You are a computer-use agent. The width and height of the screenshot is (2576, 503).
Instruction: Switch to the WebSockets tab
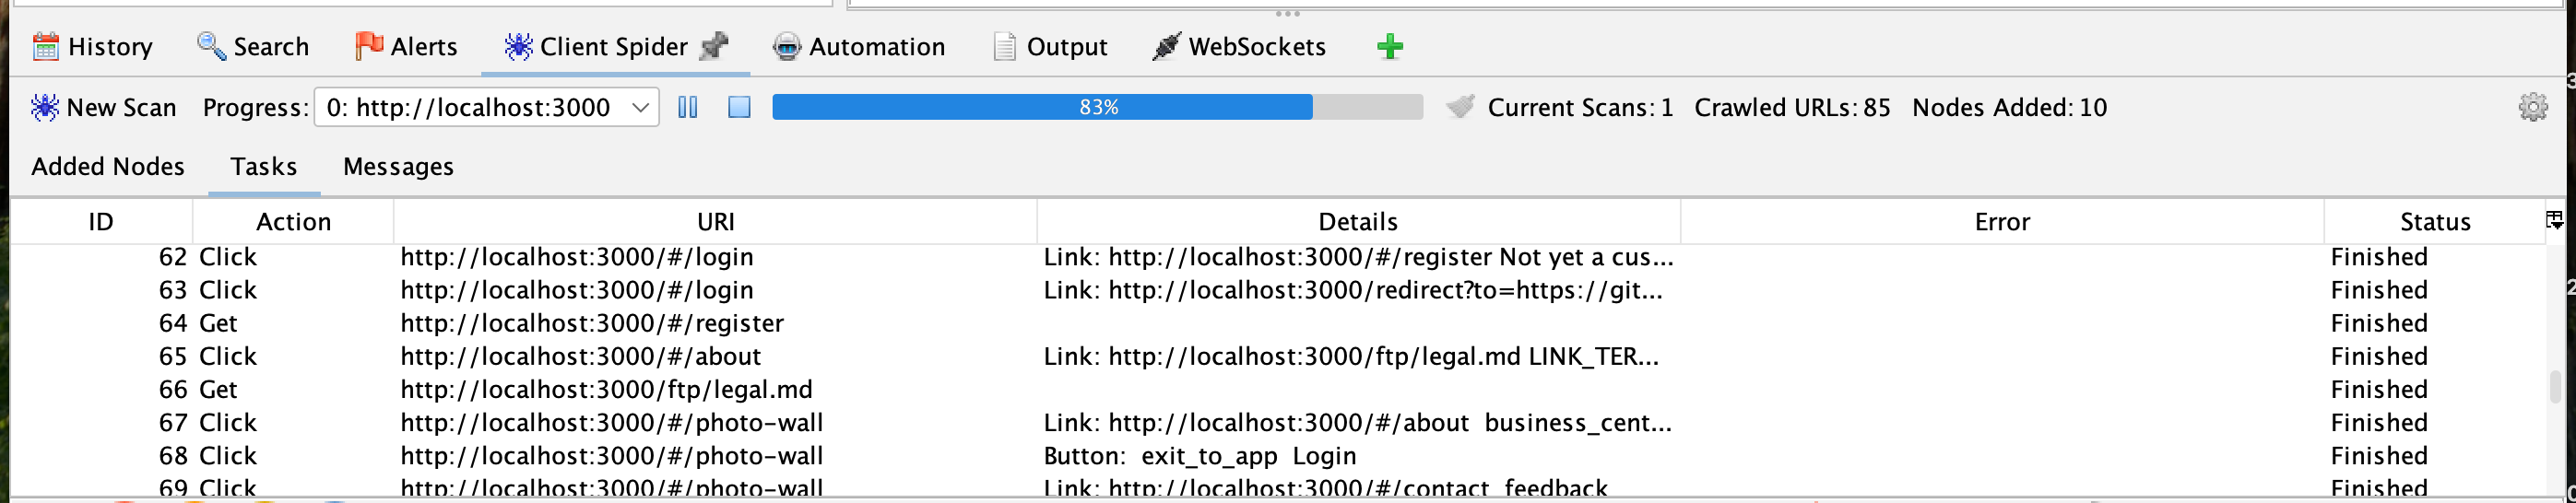1239,47
